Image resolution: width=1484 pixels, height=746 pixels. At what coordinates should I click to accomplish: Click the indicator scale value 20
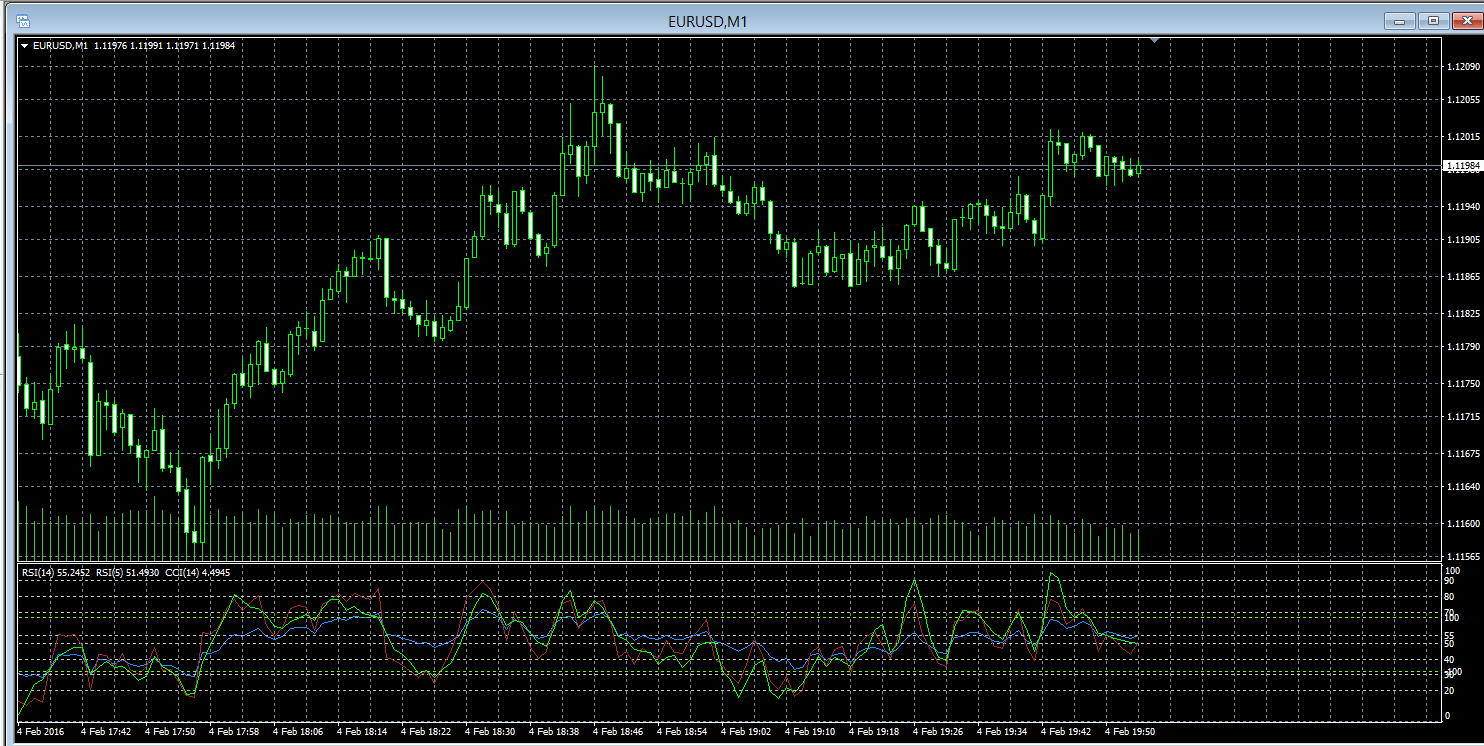click(x=1449, y=691)
